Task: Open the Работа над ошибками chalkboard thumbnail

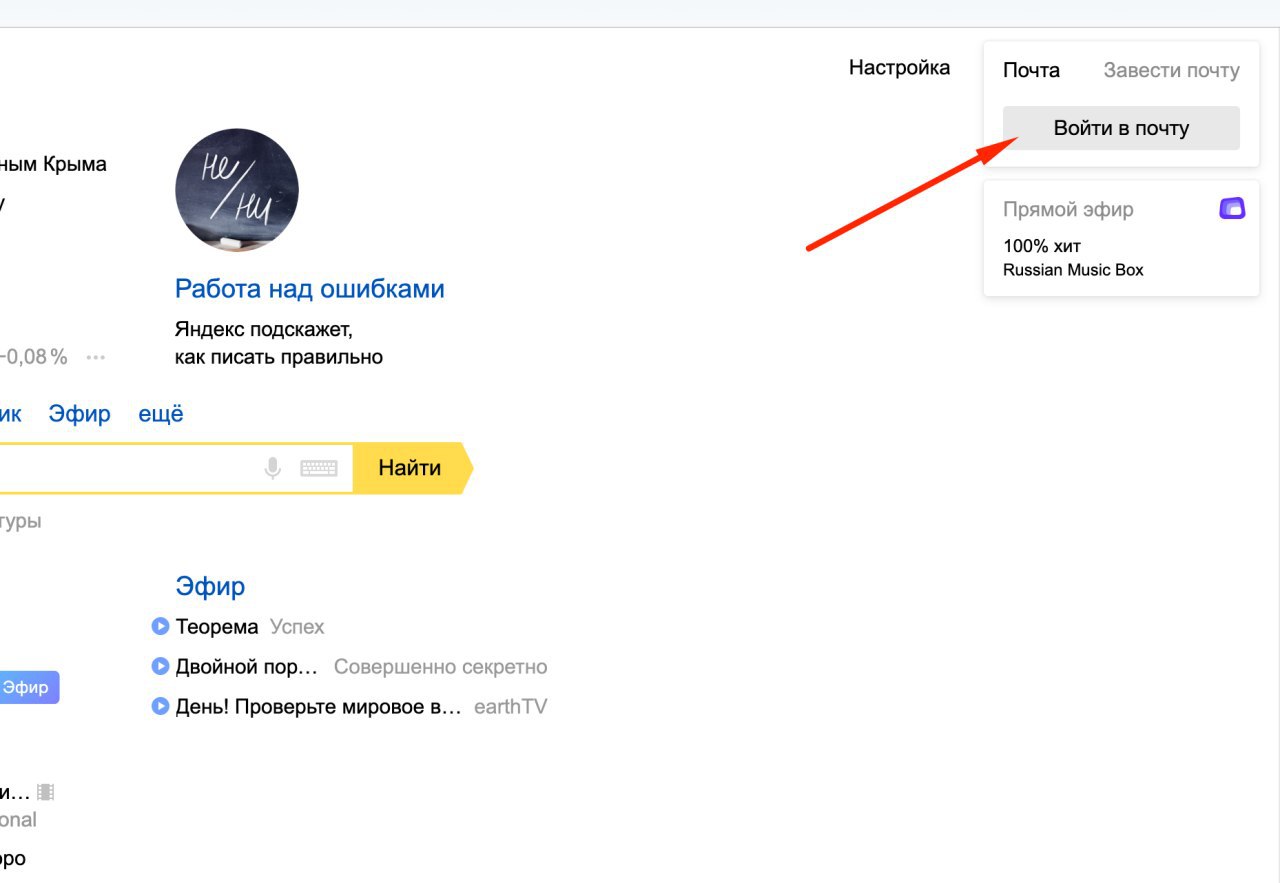Action: (237, 190)
